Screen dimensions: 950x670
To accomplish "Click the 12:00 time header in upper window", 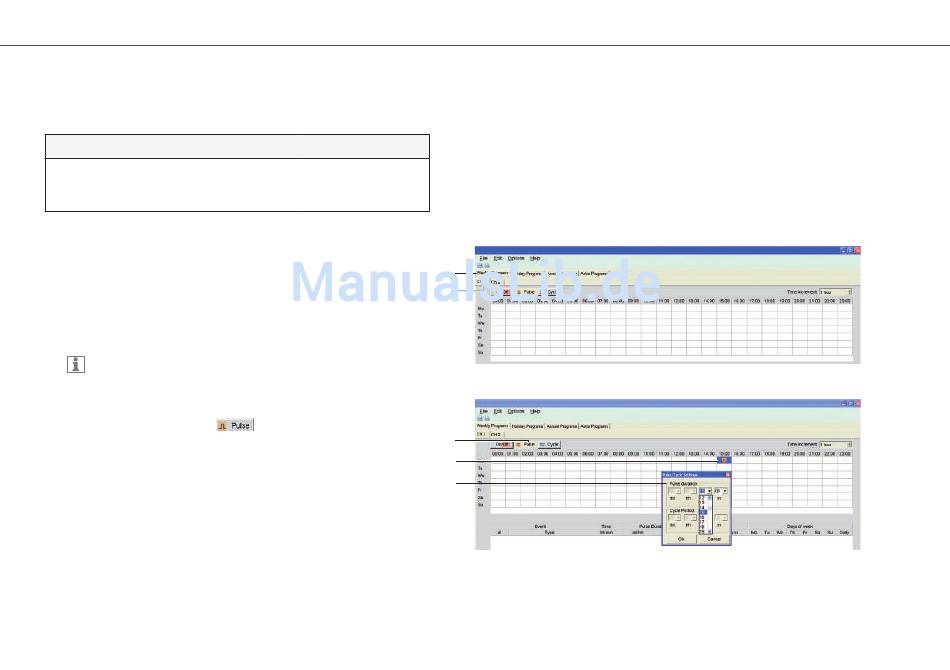I will 679,300.
